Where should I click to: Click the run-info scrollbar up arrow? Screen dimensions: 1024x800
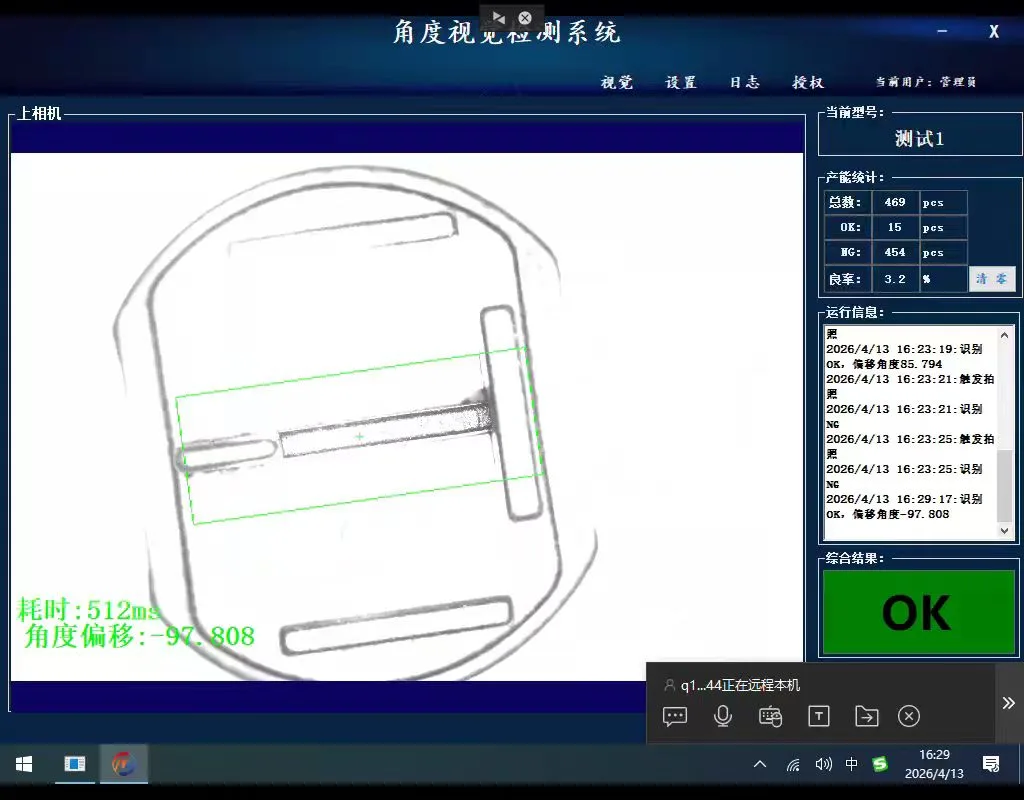tap(1005, 335)
